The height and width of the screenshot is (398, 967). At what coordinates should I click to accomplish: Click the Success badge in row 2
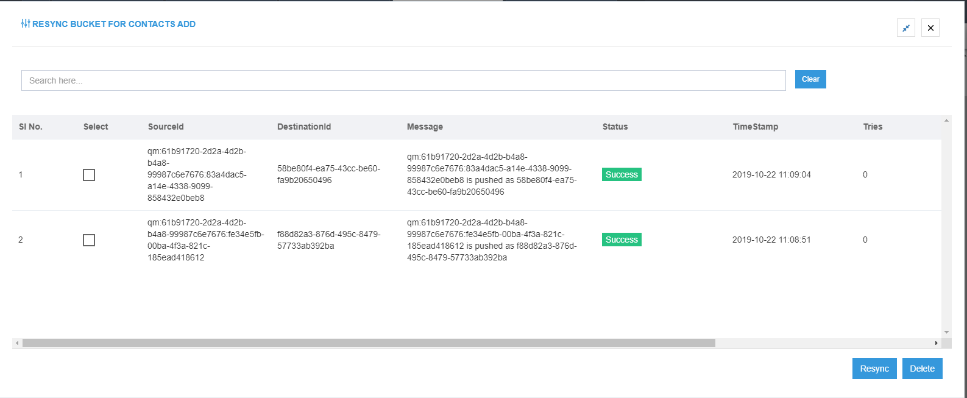tap(622, 239)
